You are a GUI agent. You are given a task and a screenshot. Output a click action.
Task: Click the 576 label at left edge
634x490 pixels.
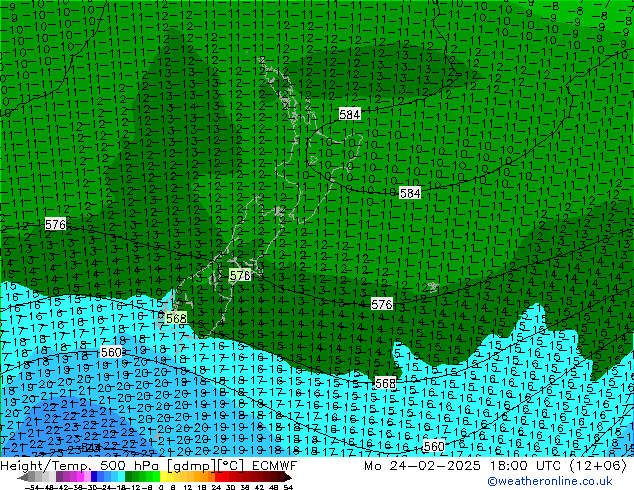click(56, 225)
